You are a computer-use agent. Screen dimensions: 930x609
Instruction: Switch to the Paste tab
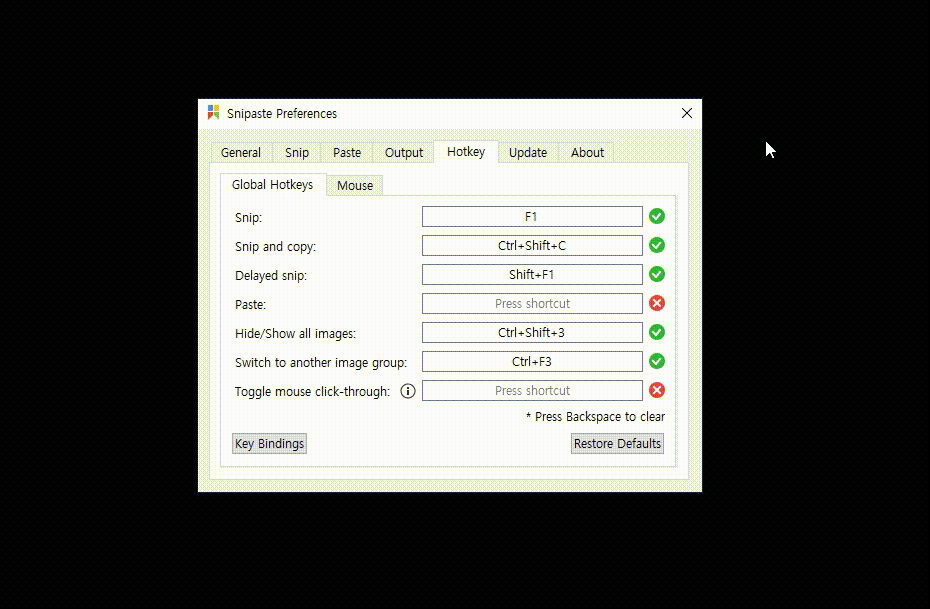347,152
